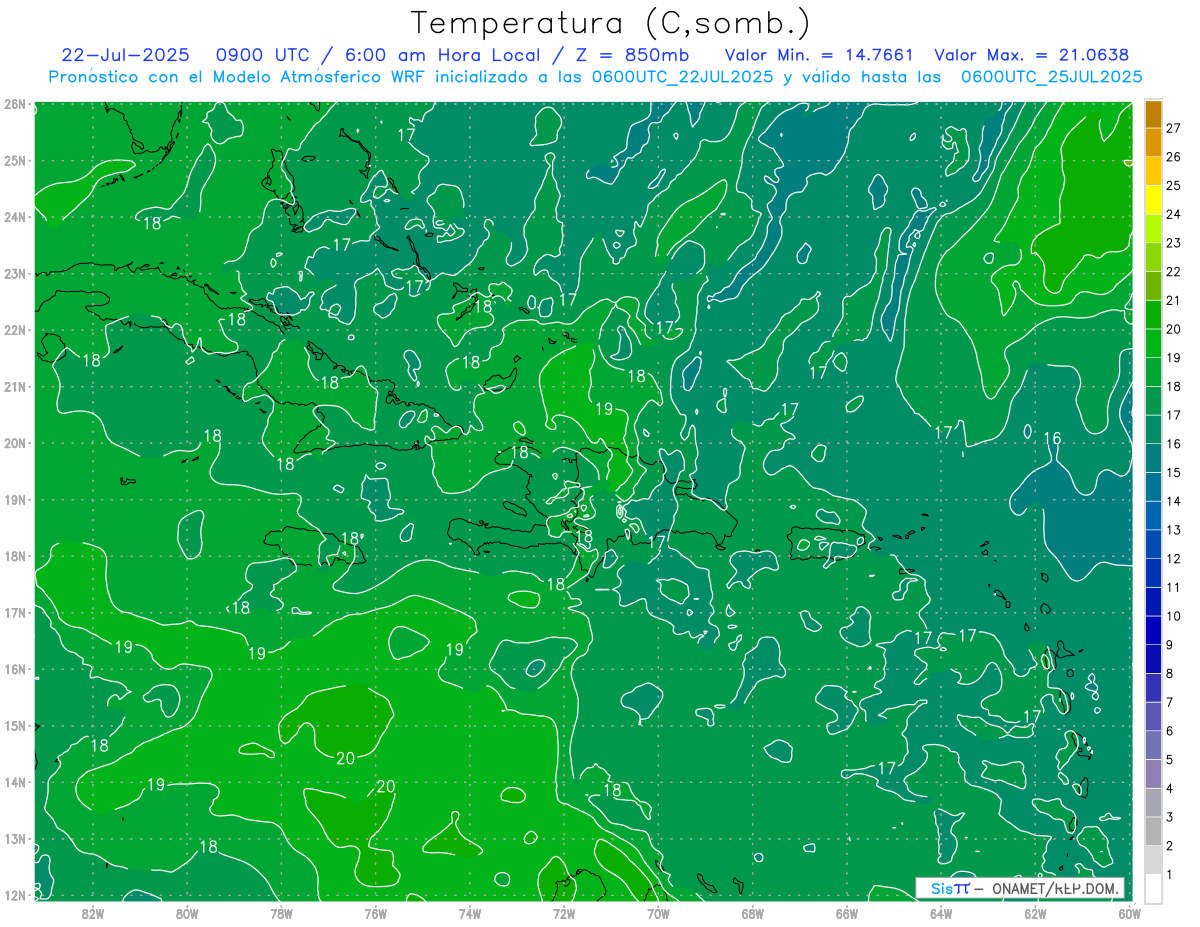
Task: Click the "16N" latitude axis label
Action: tap(14, 669)
